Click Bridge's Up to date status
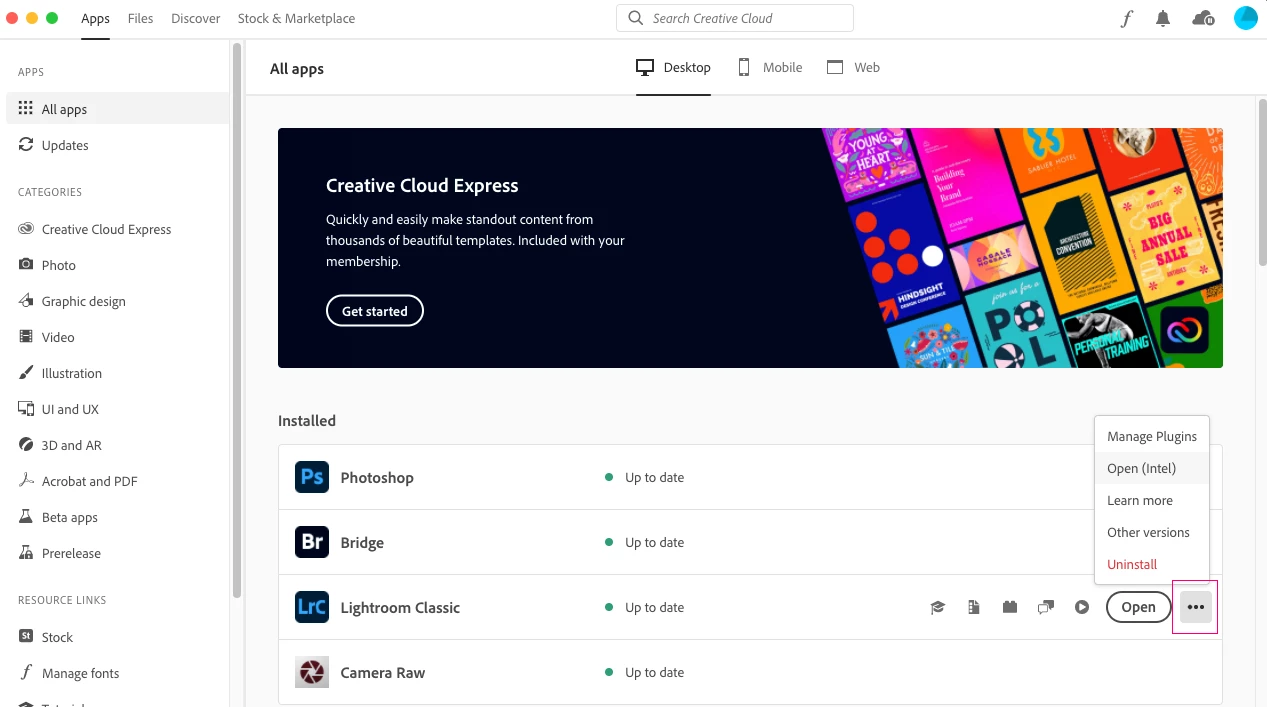 point(644,542)
